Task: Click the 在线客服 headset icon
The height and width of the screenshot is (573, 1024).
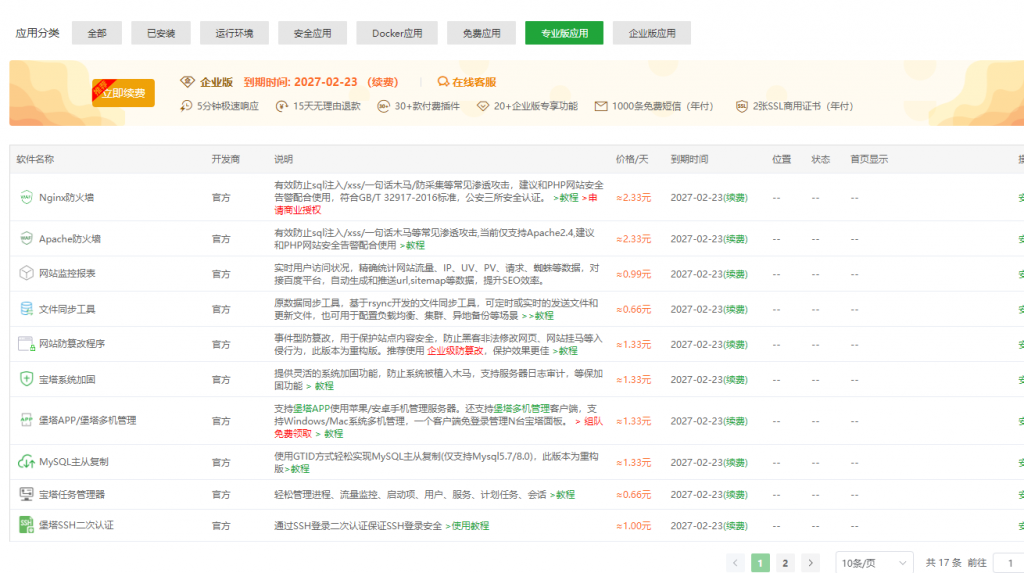Action: point(443,82)
